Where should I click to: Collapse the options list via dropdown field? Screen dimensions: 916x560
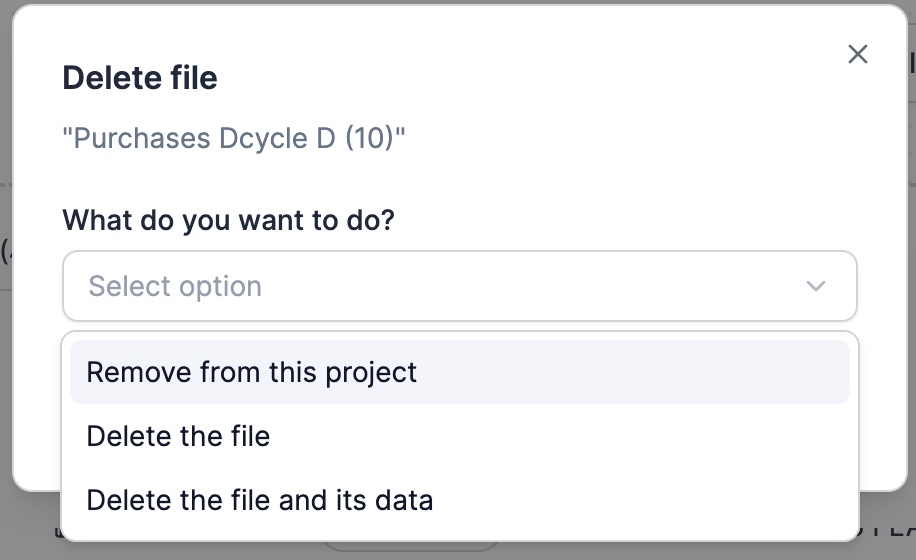pos(460,286)
